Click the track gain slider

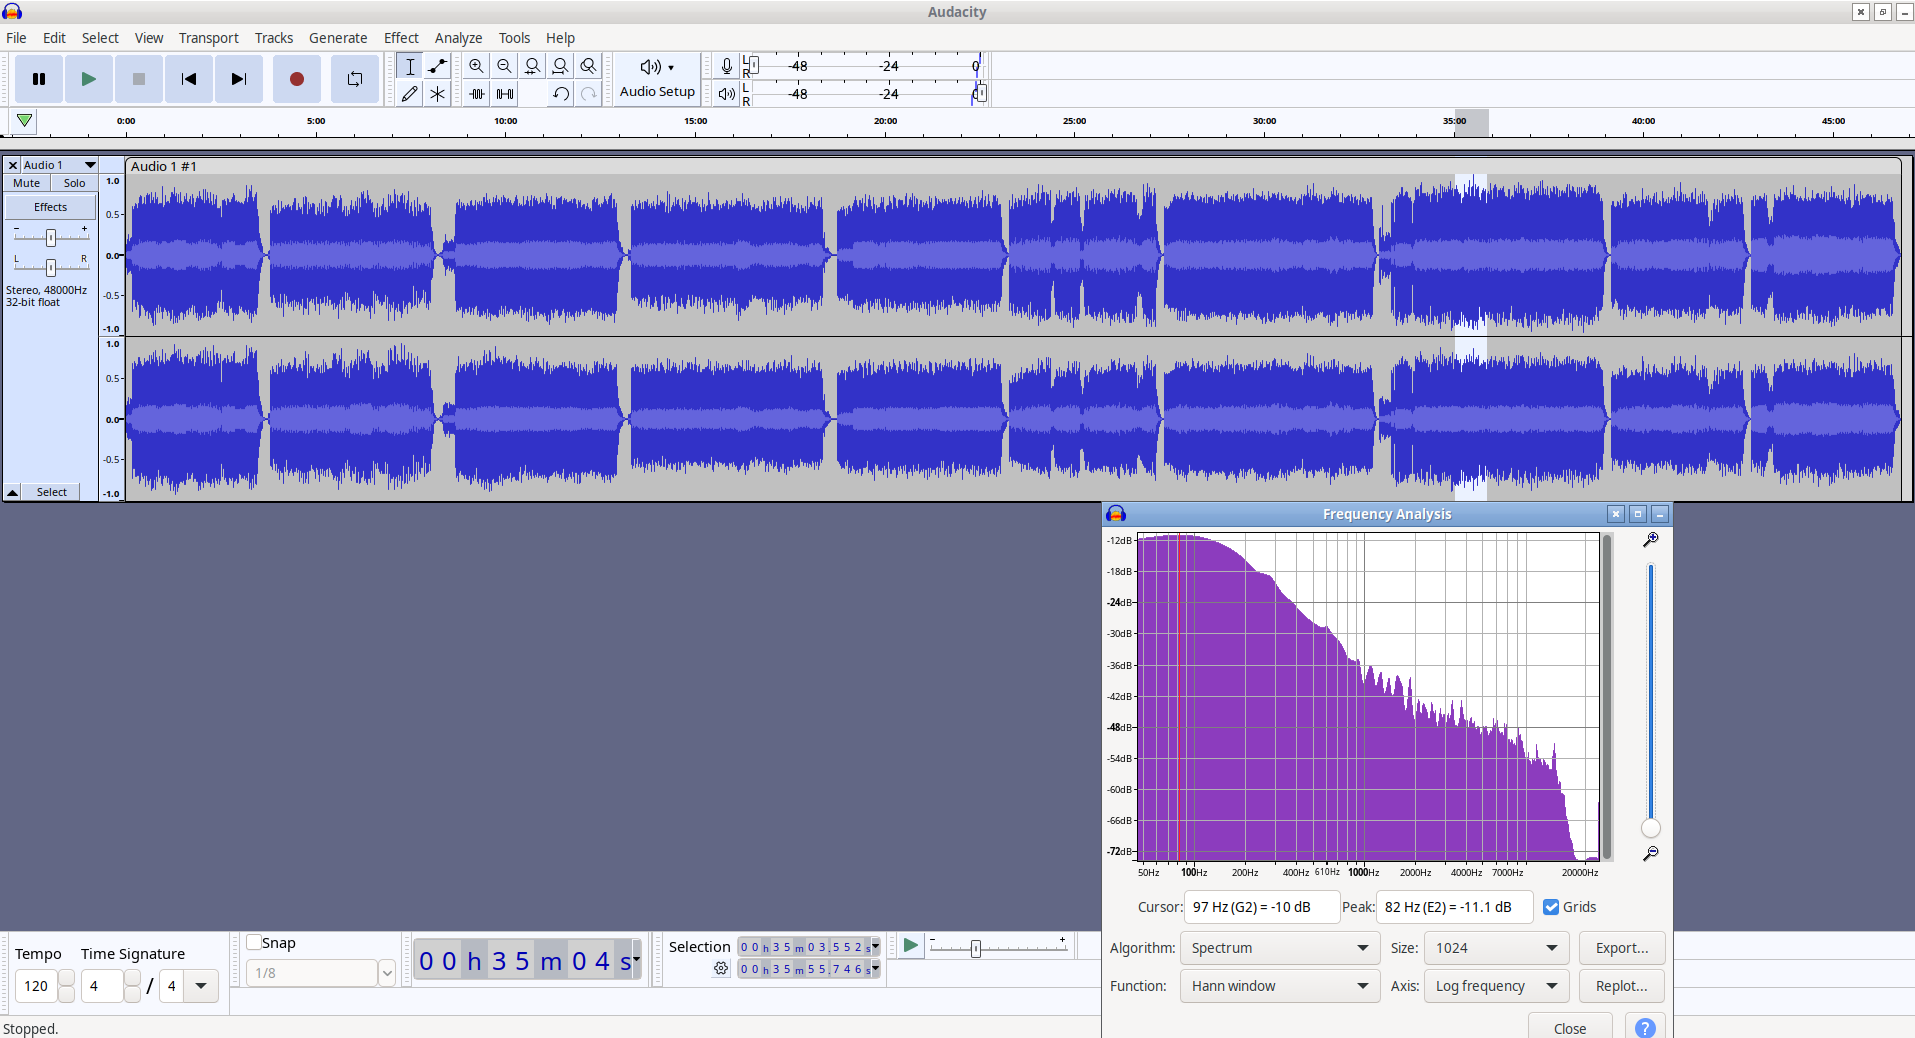click(x=51, y=237)
